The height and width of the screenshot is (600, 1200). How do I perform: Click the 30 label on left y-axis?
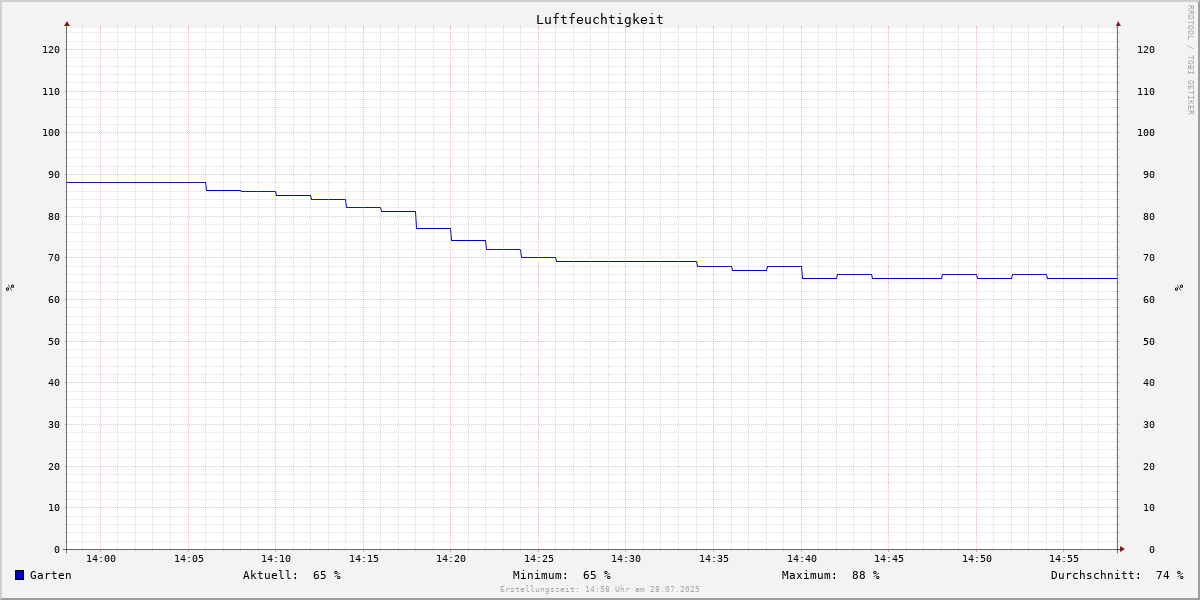pyautogui.click(x=54, y=424)
